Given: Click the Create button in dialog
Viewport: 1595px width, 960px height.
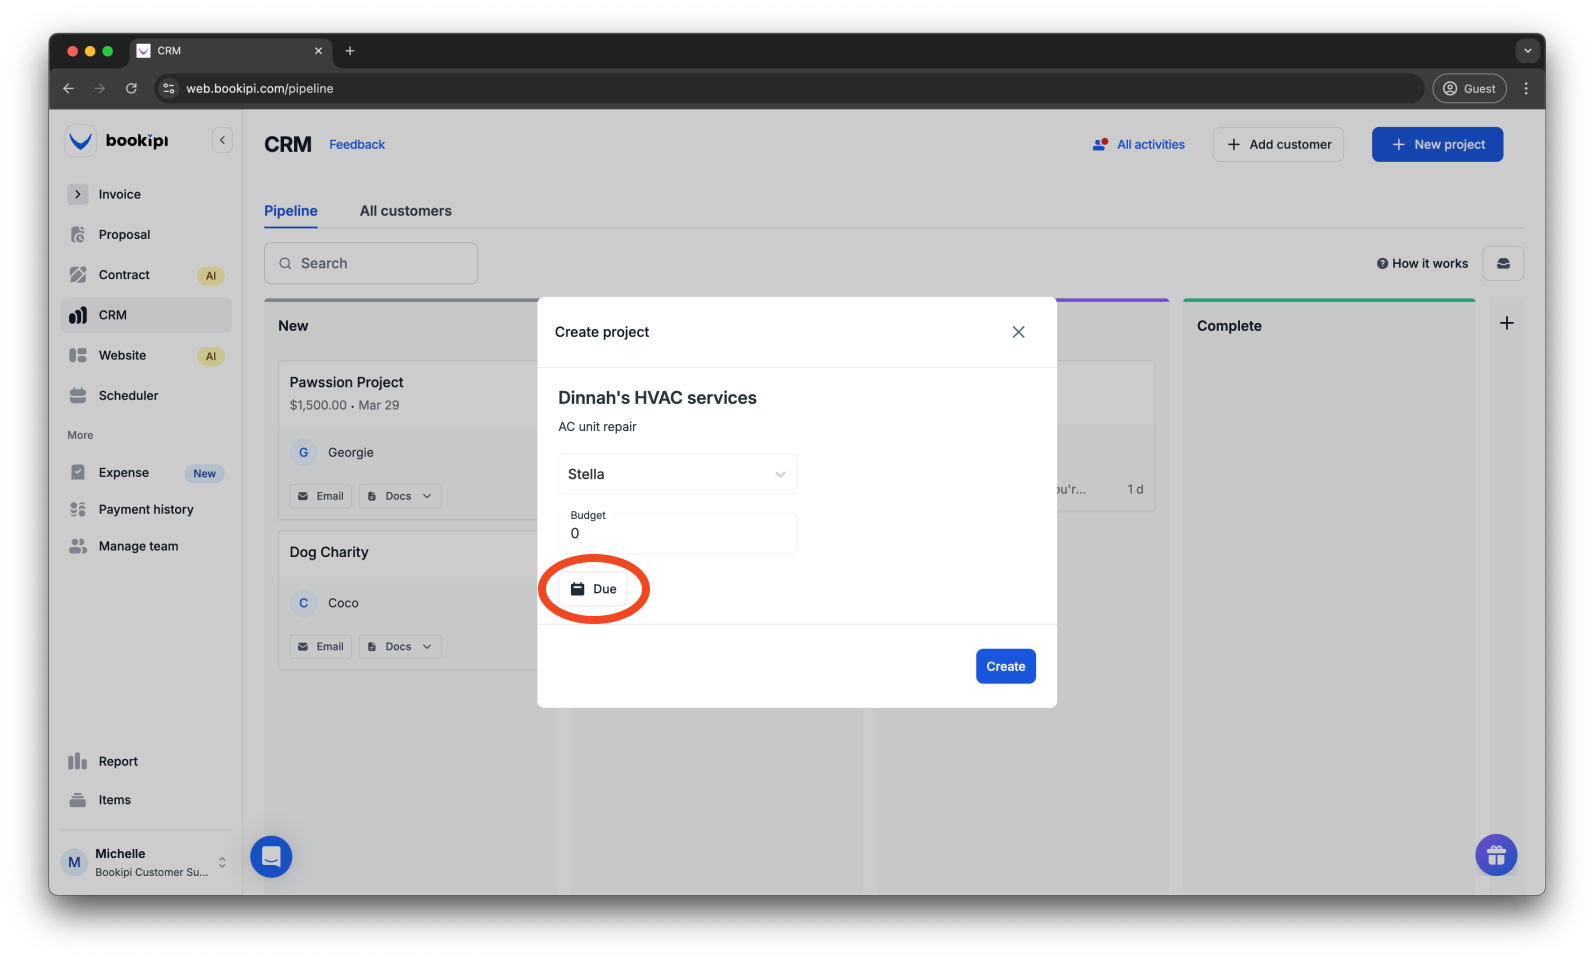Looking at the screenshot, I should 1005,666.
